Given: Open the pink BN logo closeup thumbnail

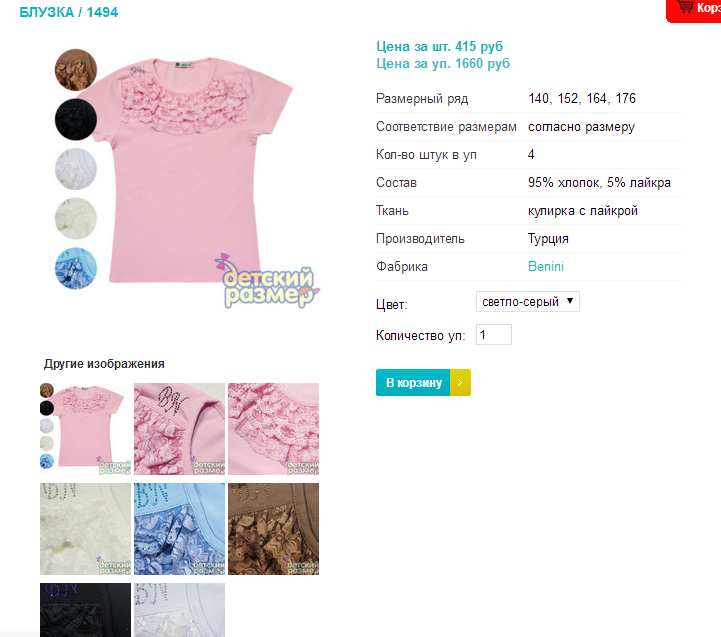Looking at the screenshot, I should click(x=179, y=429).
